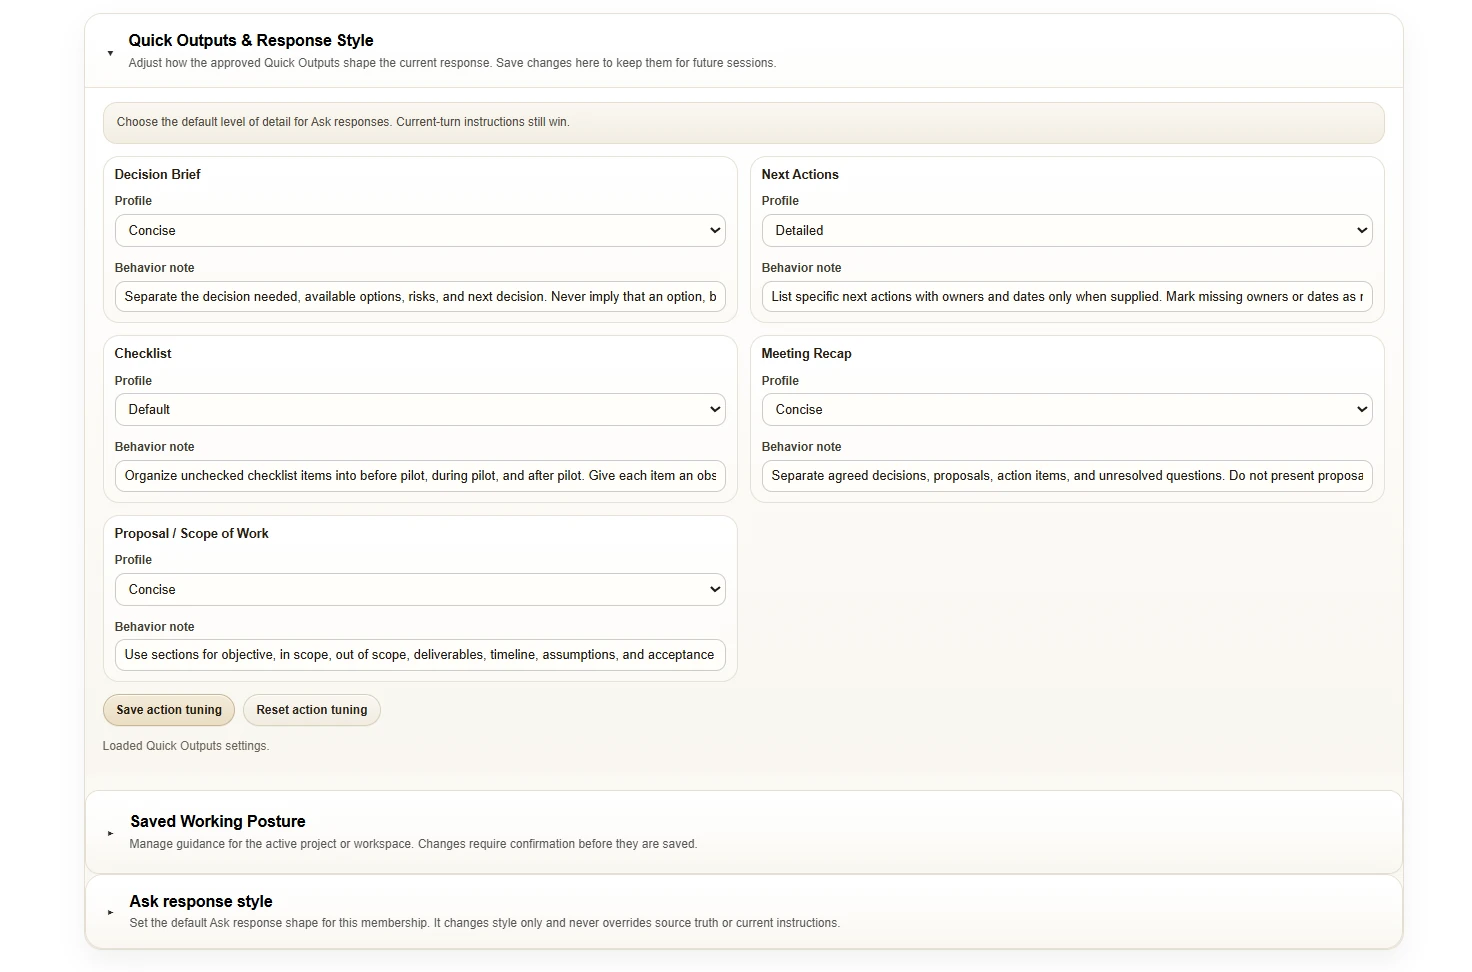Click Save action tuning button
Image resolution: width=1472 pixels, height=972 pixels.
[169, 710]
